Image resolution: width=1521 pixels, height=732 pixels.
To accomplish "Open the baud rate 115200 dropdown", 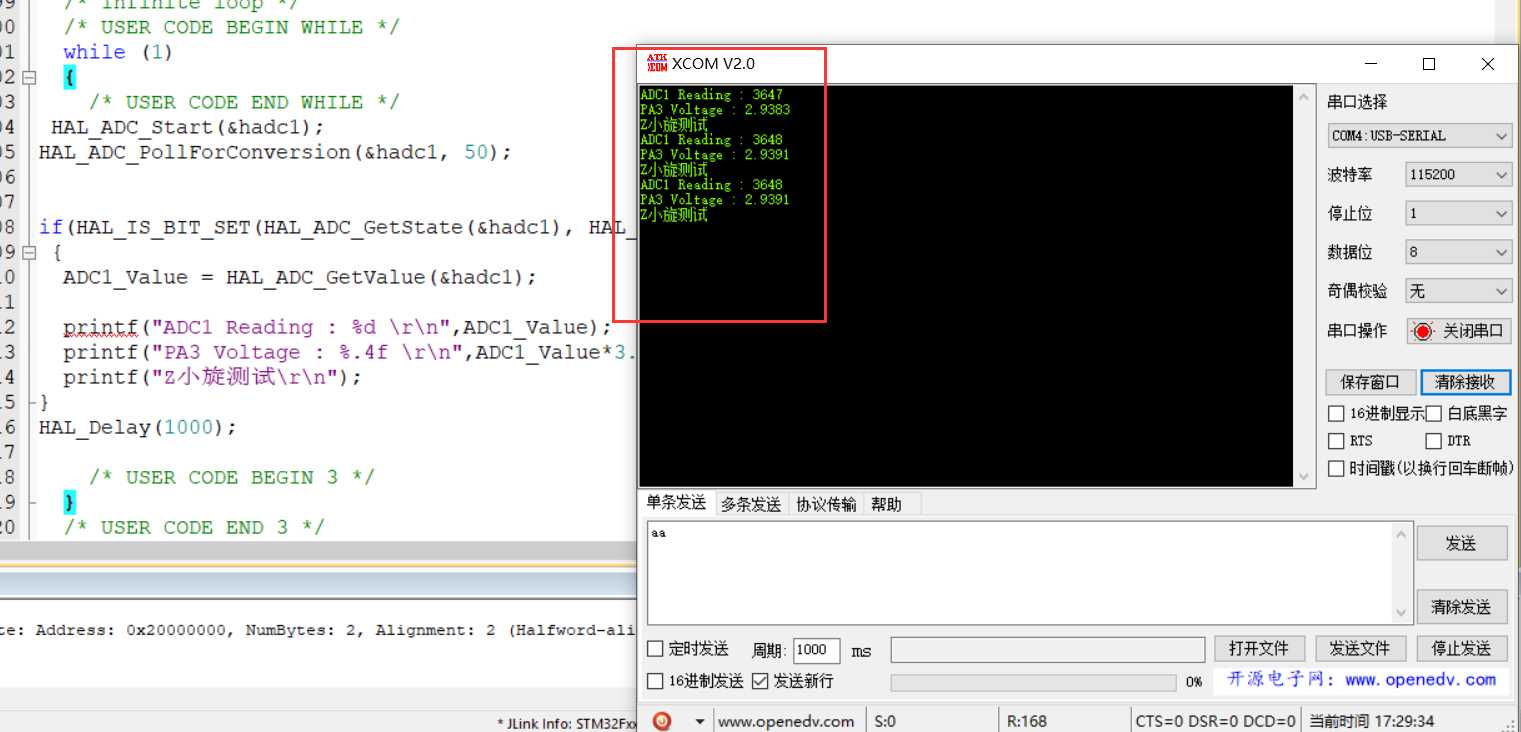I will pos(1459,175).
